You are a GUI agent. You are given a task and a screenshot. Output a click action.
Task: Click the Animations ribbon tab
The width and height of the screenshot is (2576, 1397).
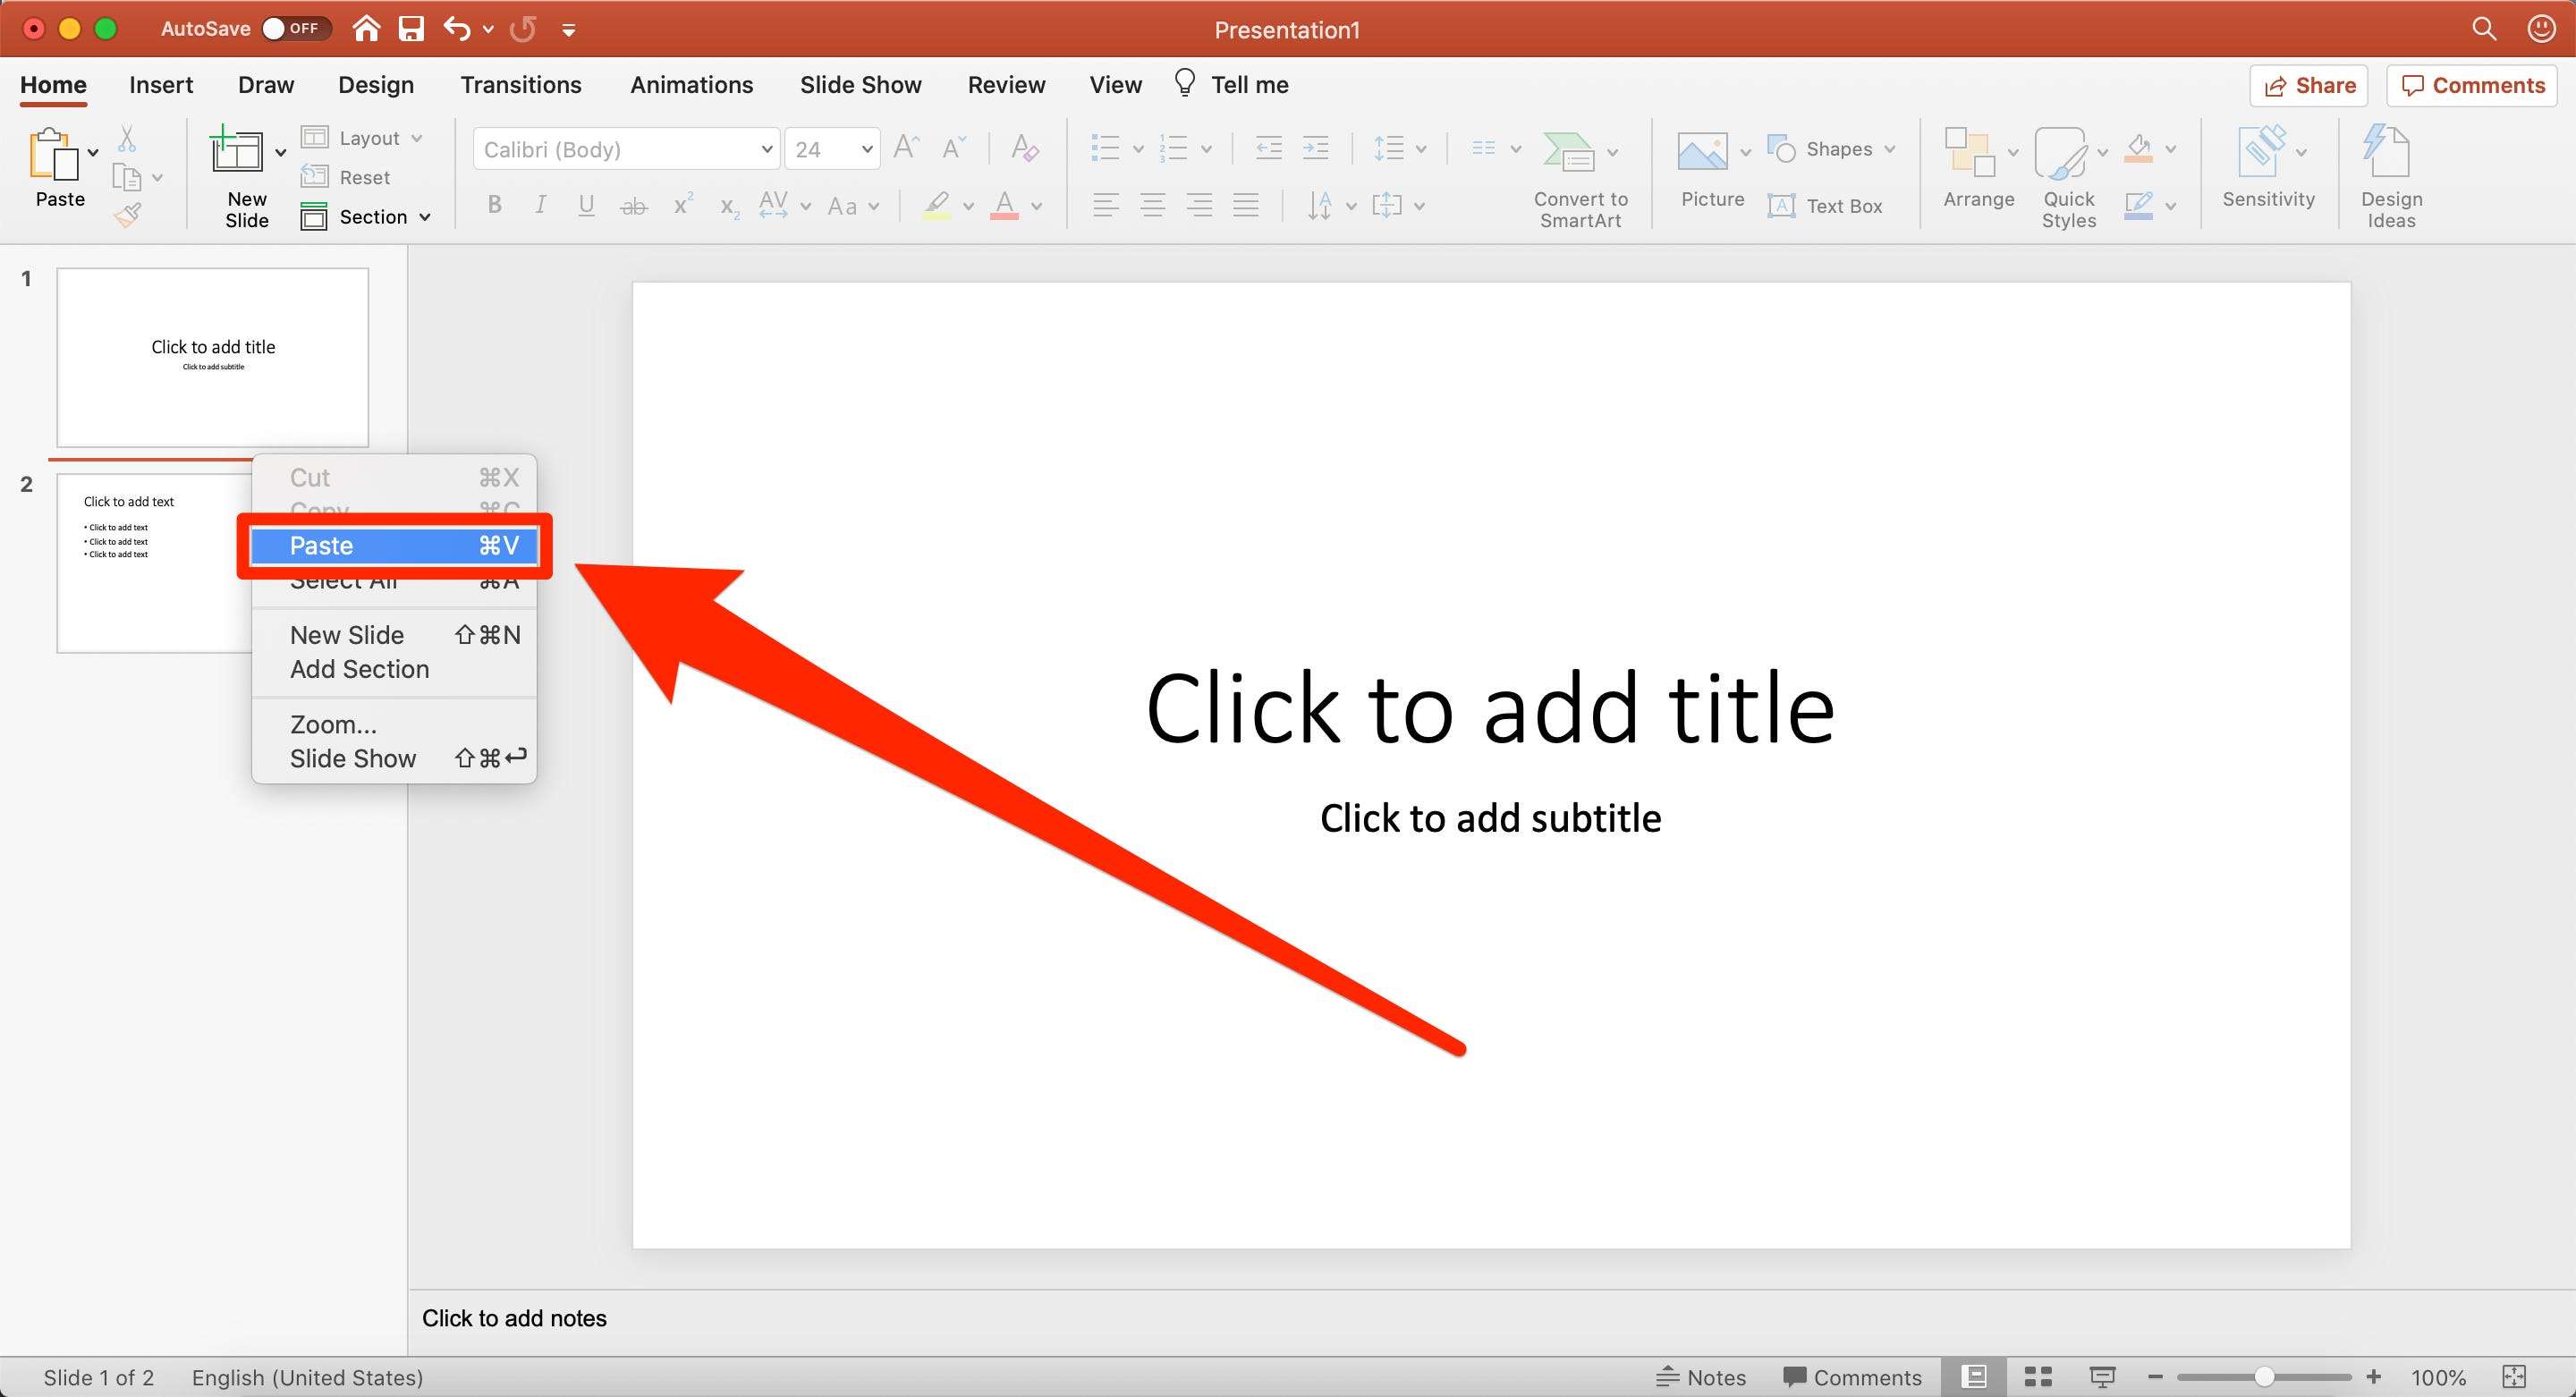(x=688, y=84)
